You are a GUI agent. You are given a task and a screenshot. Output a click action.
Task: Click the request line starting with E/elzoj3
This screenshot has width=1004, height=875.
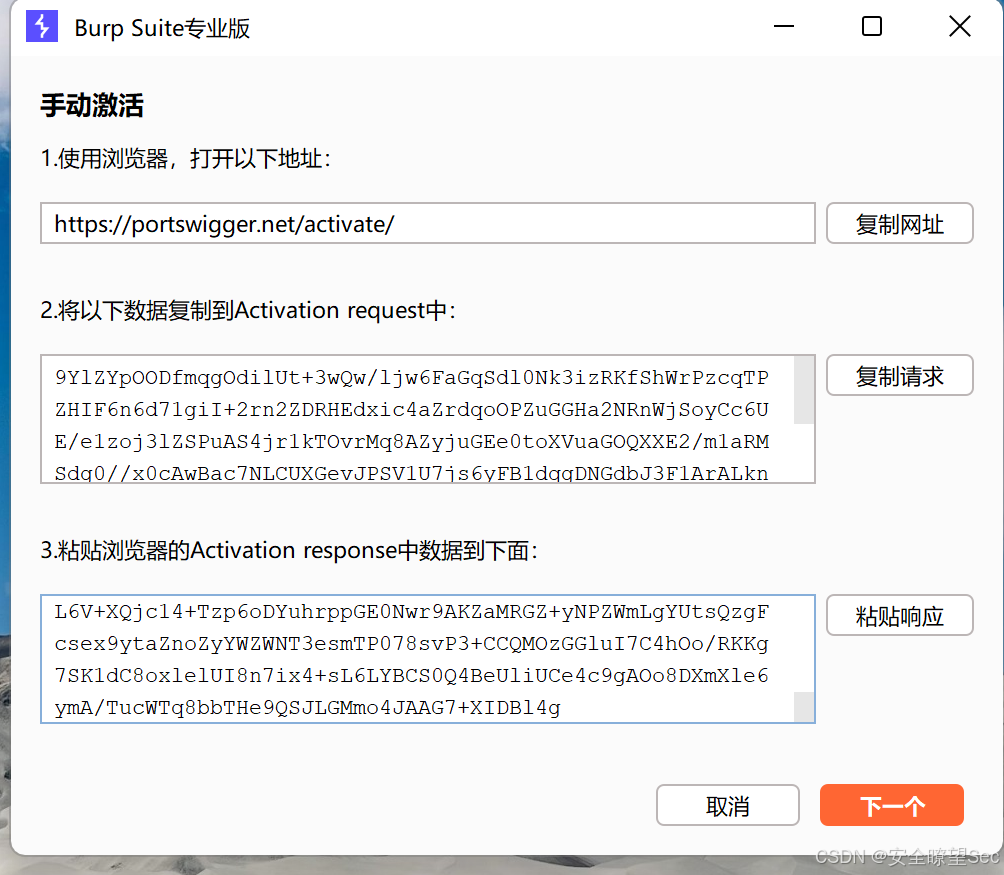(x=412, y=442)
